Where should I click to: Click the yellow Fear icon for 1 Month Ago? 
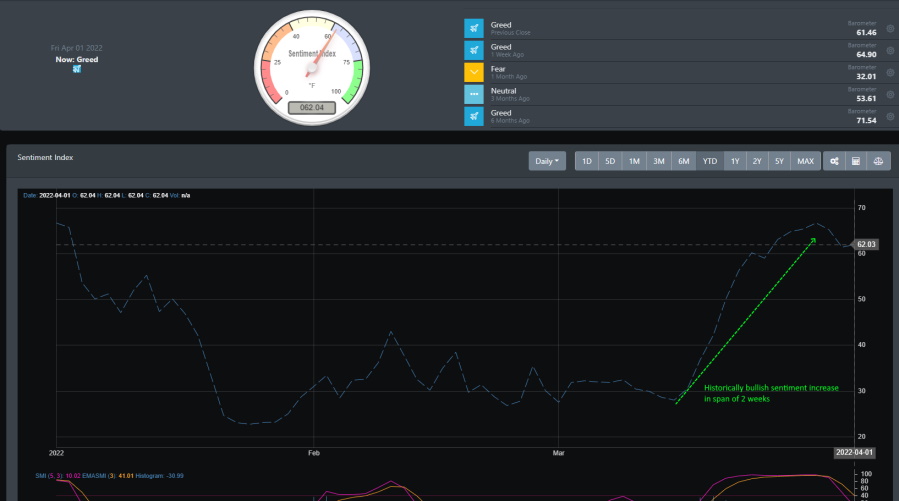(x=474, y=72)
